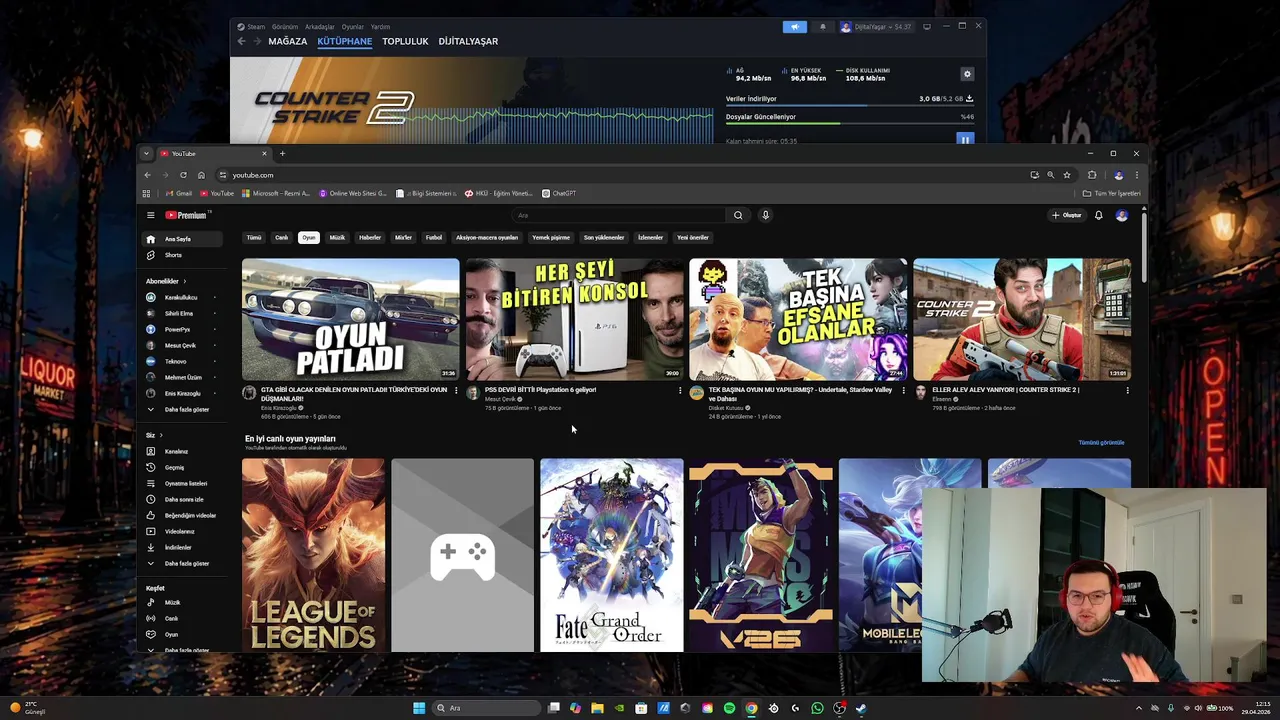
Task: Open League of Legends live game card
Action: [313, 555]
